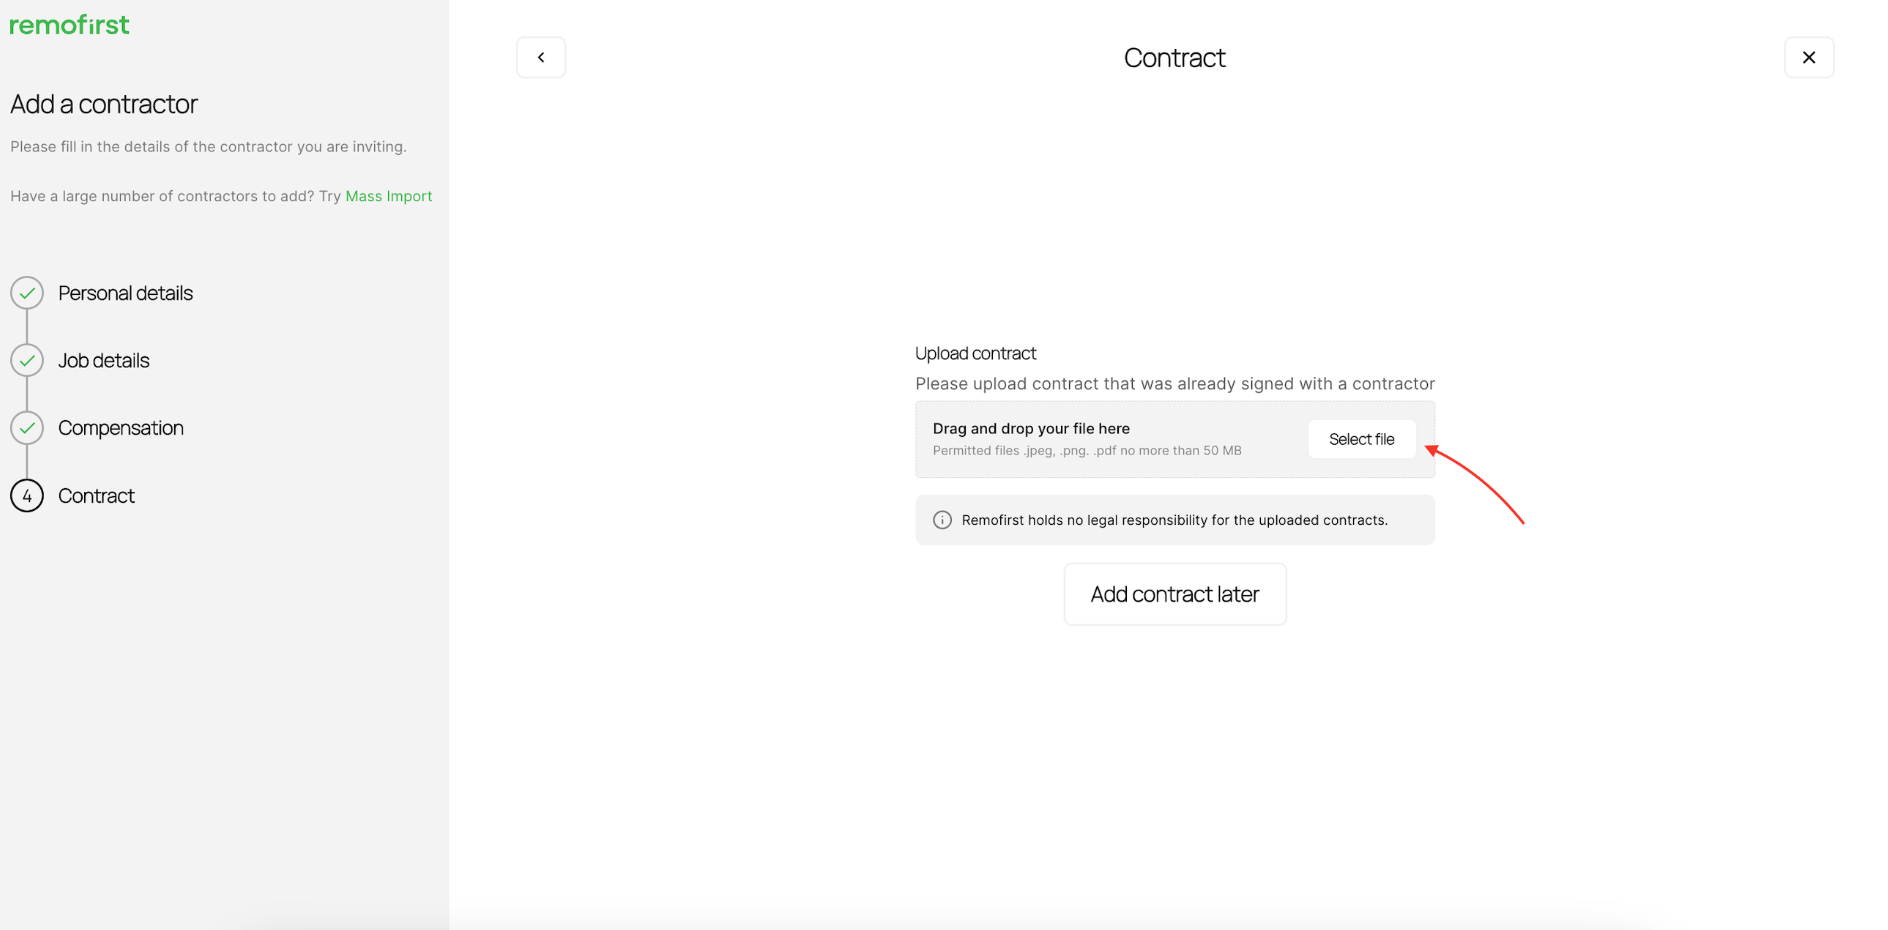The image size is (1888, 930).
Task: Click the 'Upload contract' label
Action: [x=976, y=353]
